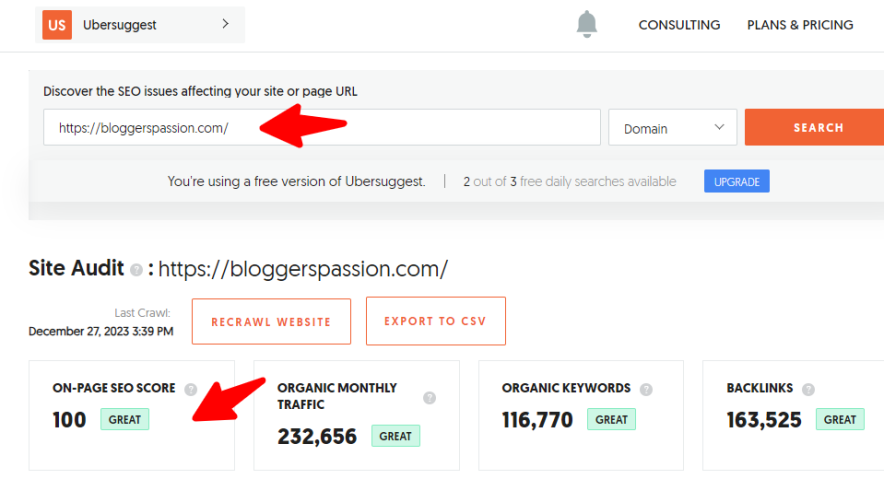Viewport: 884px width, 479px height.
Task: Click help icon next to Backlinks
Action: pyautogui.click(x=808, y=389)
